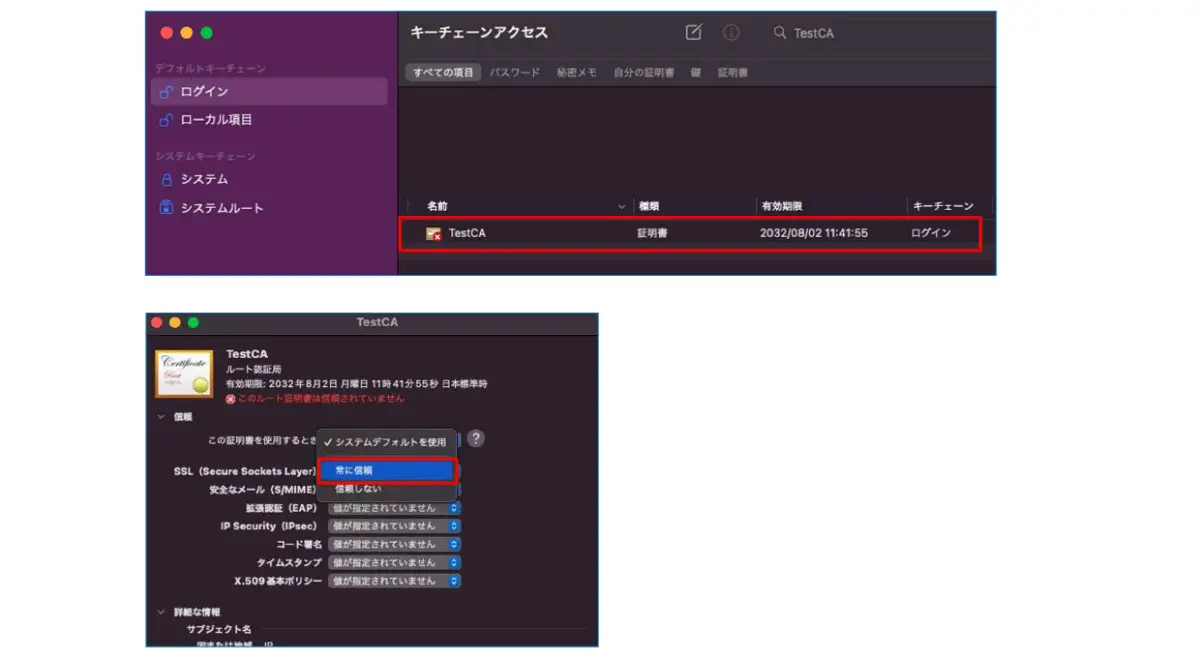Open the 拡張認証 (EAP) trust dropdown

395,508
